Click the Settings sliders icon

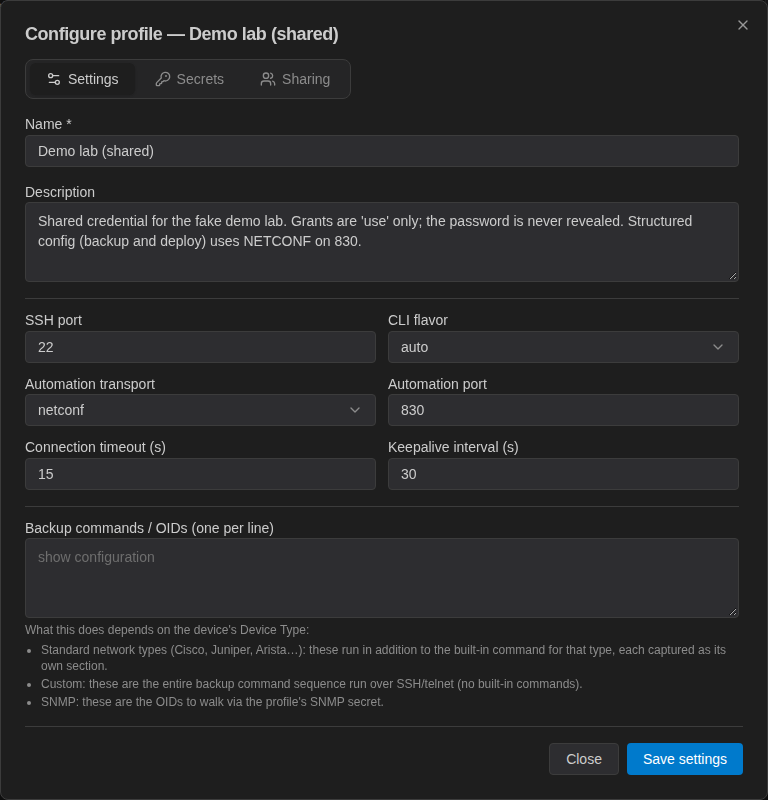point(54,79)
